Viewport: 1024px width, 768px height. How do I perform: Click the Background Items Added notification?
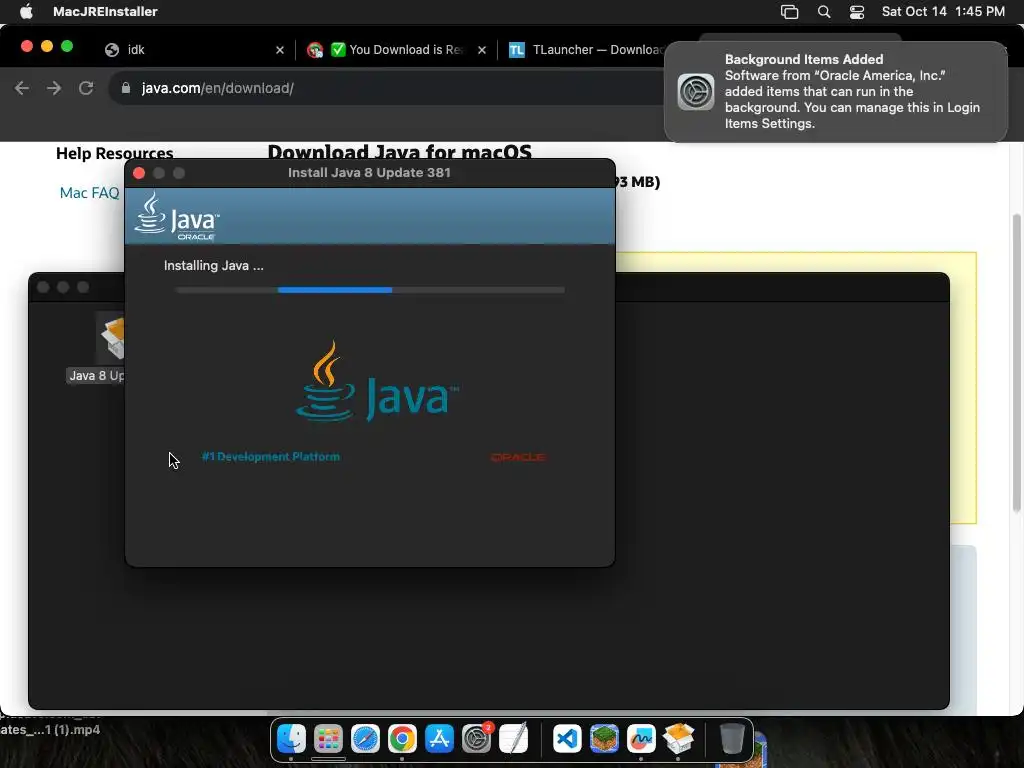click(x=836, y=91)
